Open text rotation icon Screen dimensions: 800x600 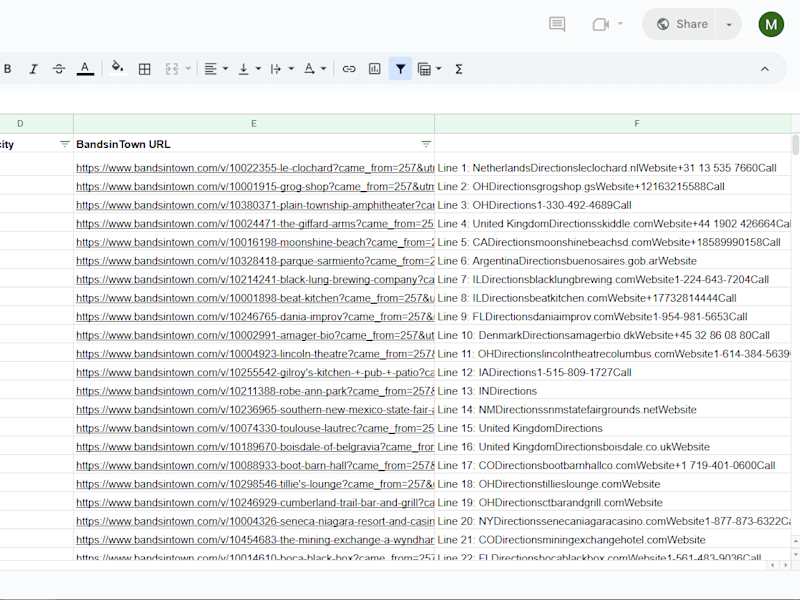309,69
